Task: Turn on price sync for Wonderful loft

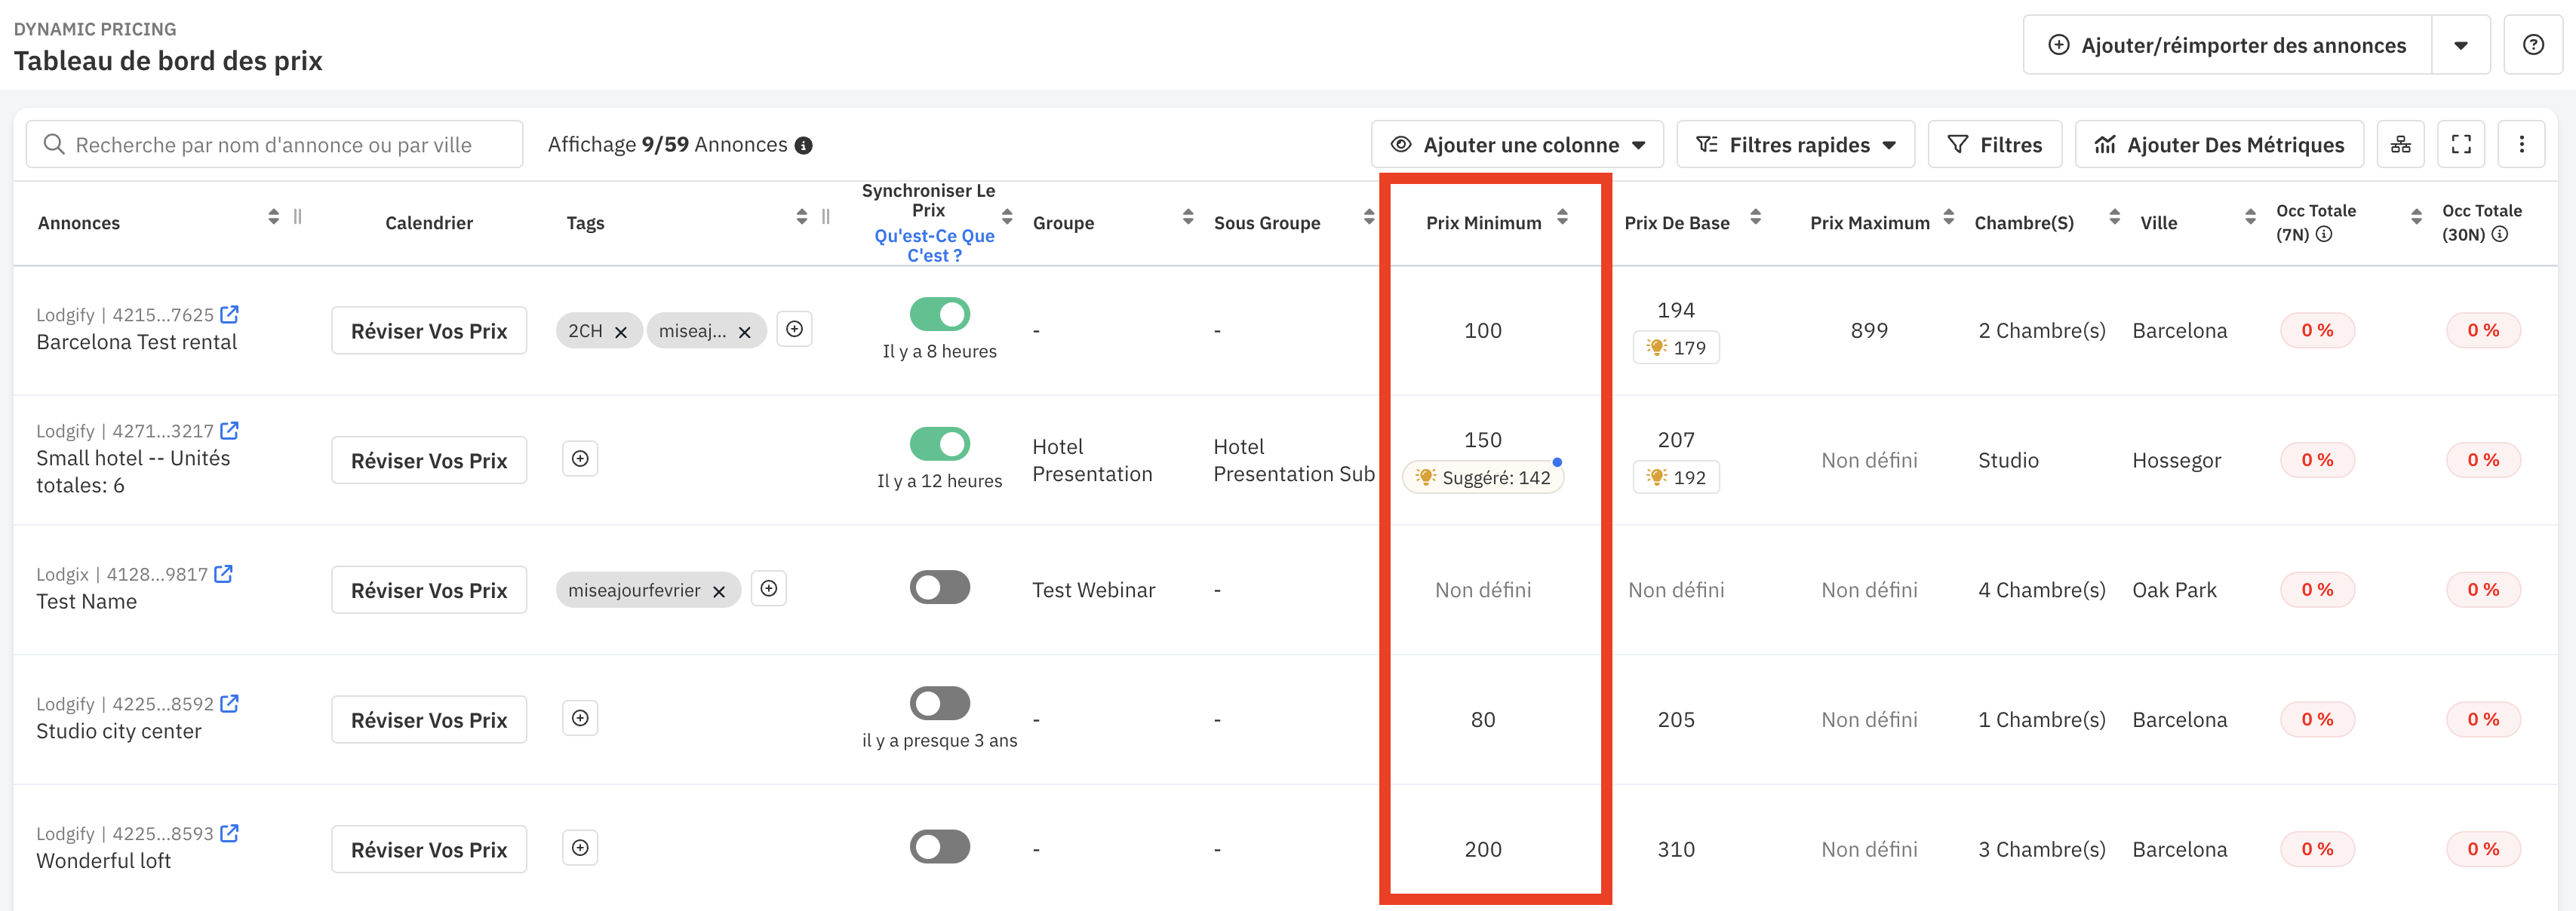Action: (x=939, y=847)
